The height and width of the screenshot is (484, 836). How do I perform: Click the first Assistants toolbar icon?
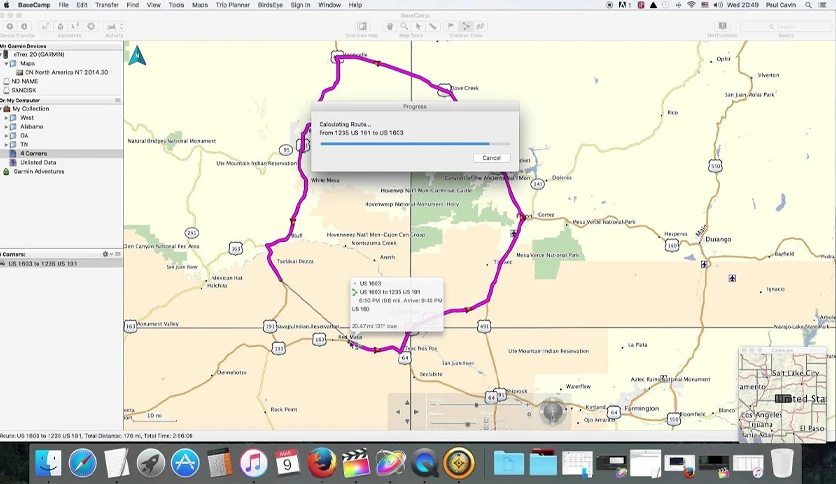pos(45,26)
